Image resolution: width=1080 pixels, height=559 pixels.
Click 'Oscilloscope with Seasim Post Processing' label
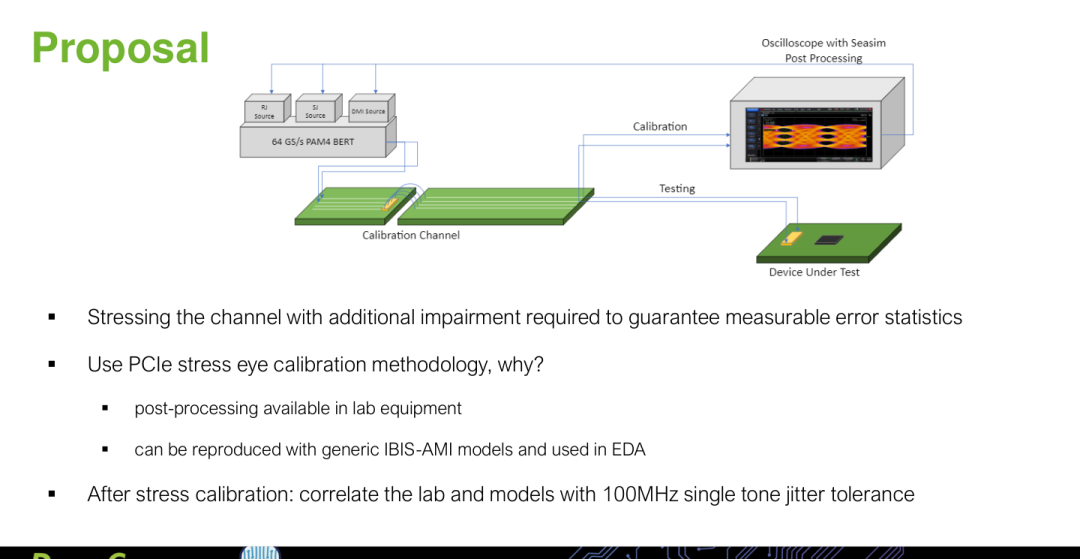click(x=823, y=50)
